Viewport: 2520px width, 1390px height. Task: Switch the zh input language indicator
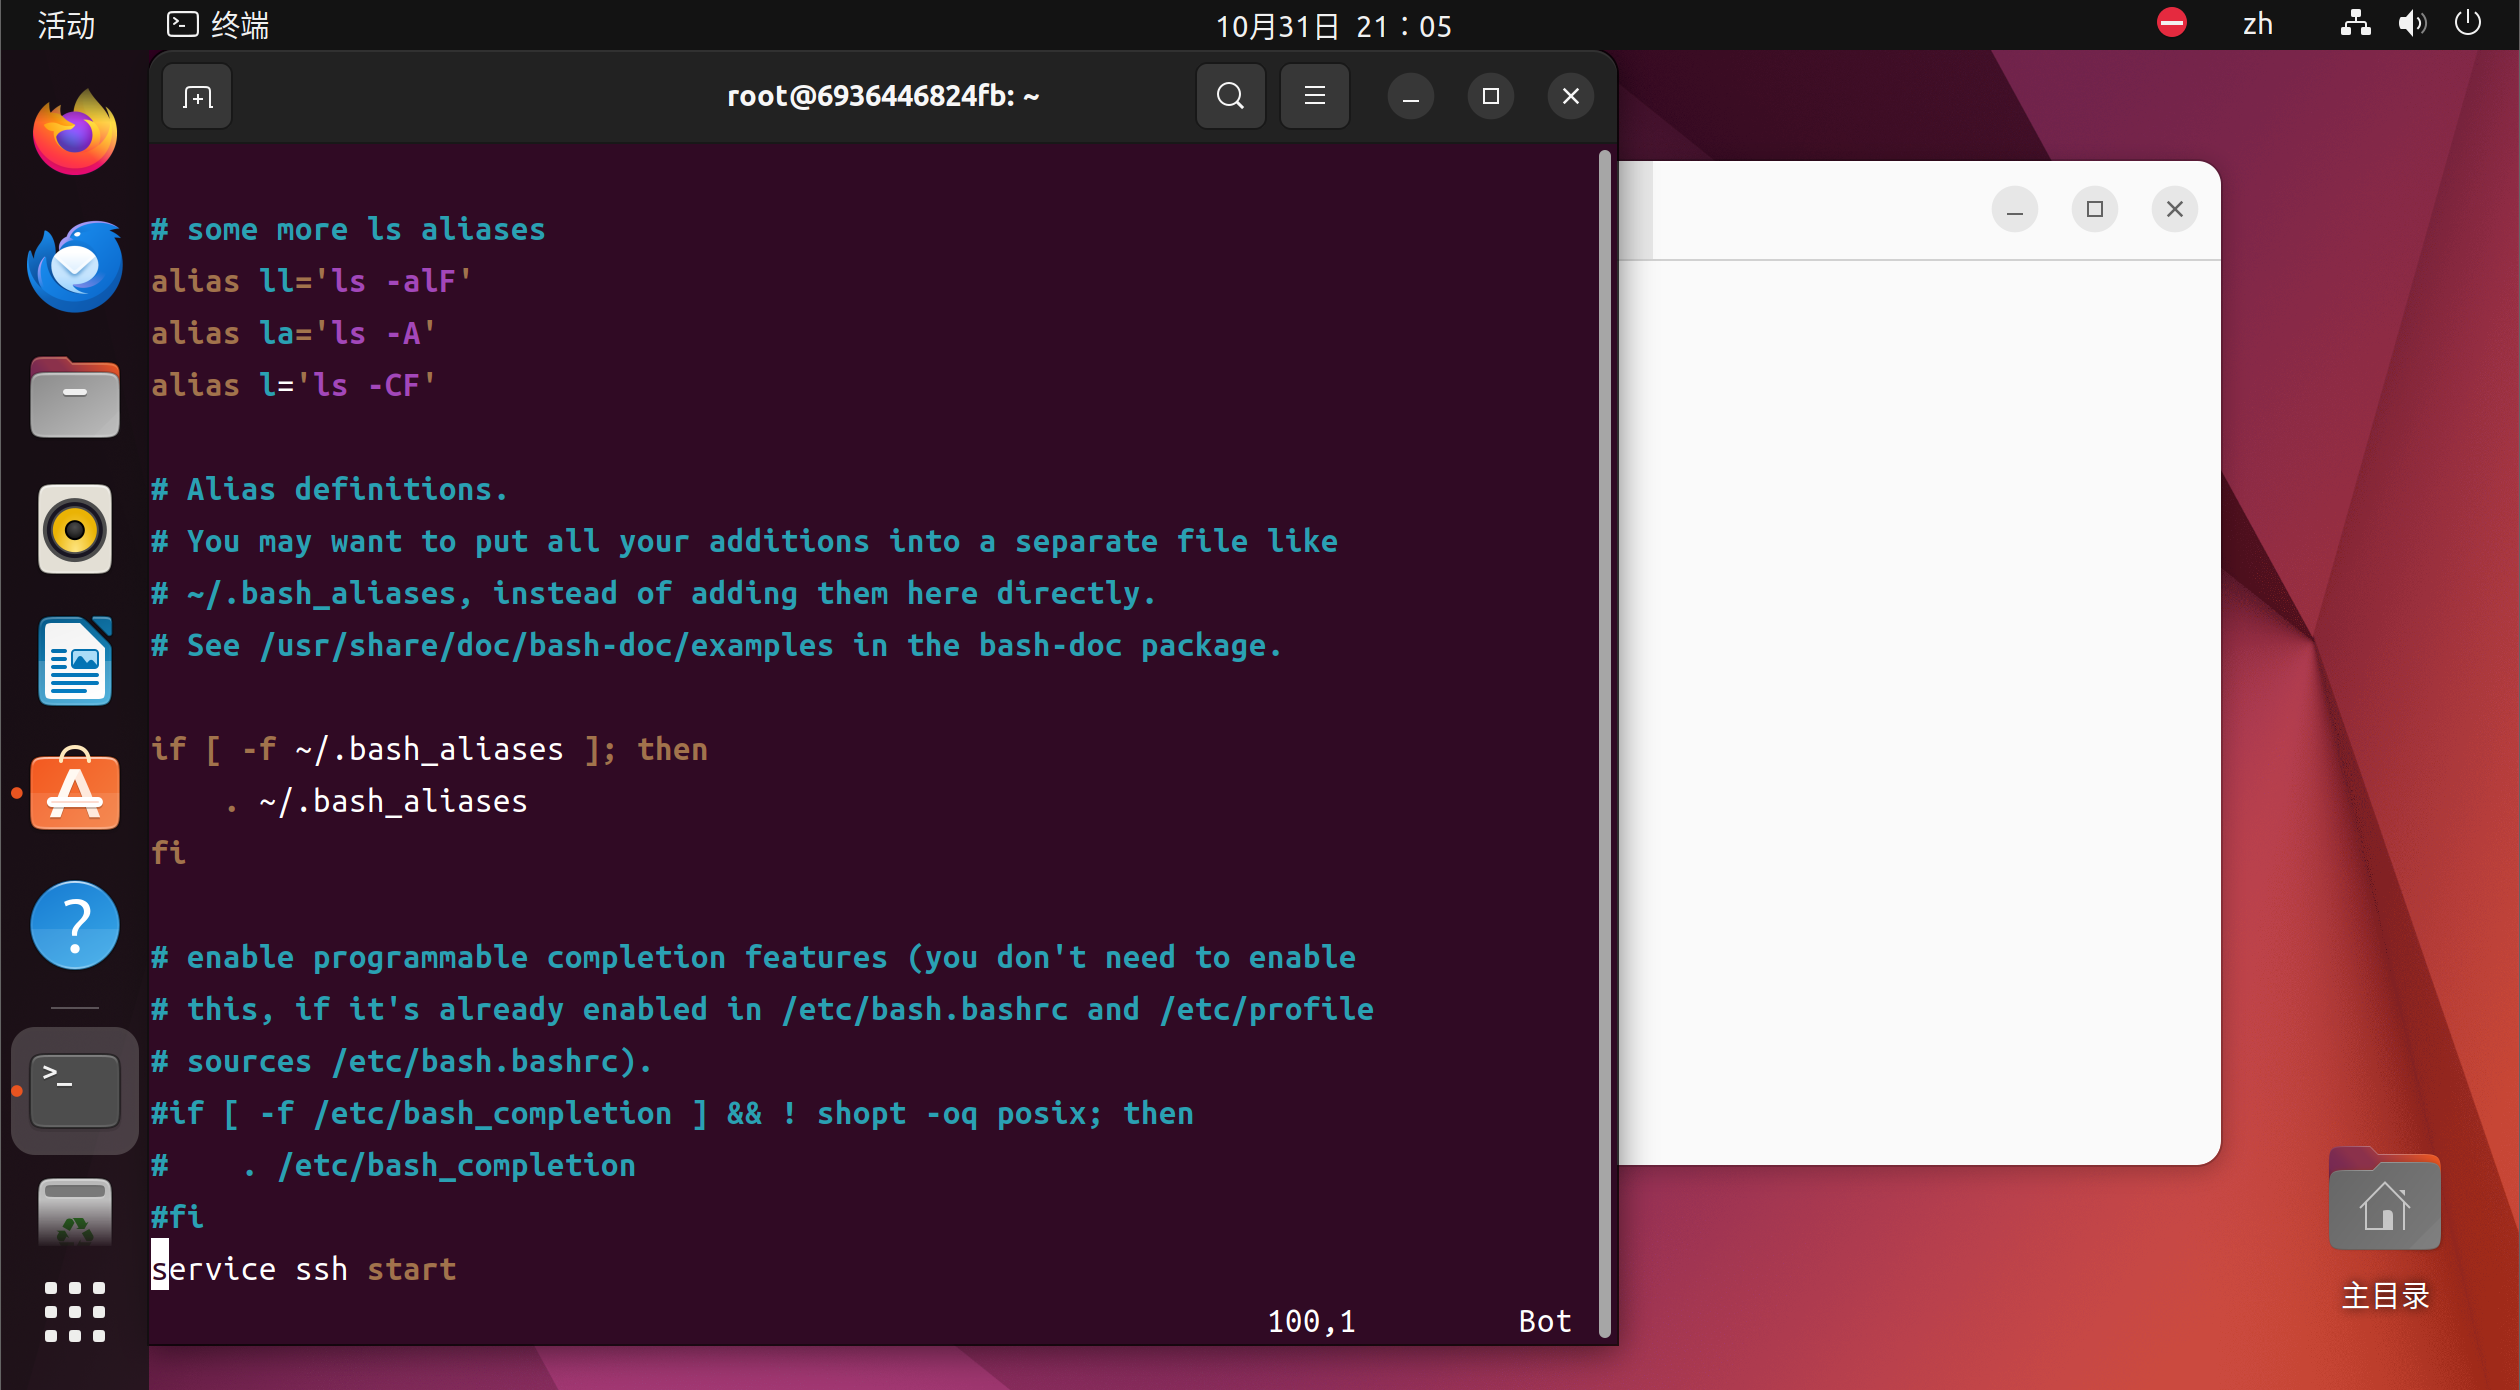click(x=2257, y=25)
